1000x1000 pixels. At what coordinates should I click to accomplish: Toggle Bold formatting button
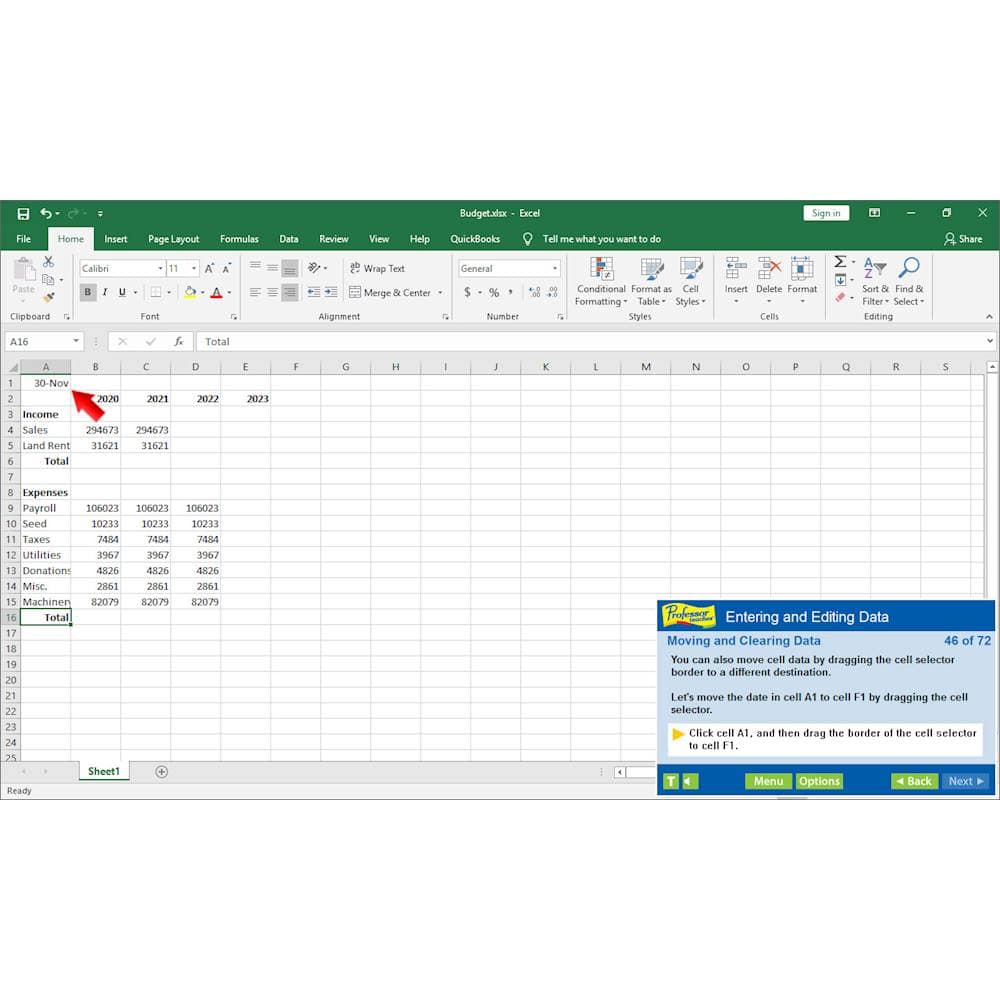[x=88, y=292]
